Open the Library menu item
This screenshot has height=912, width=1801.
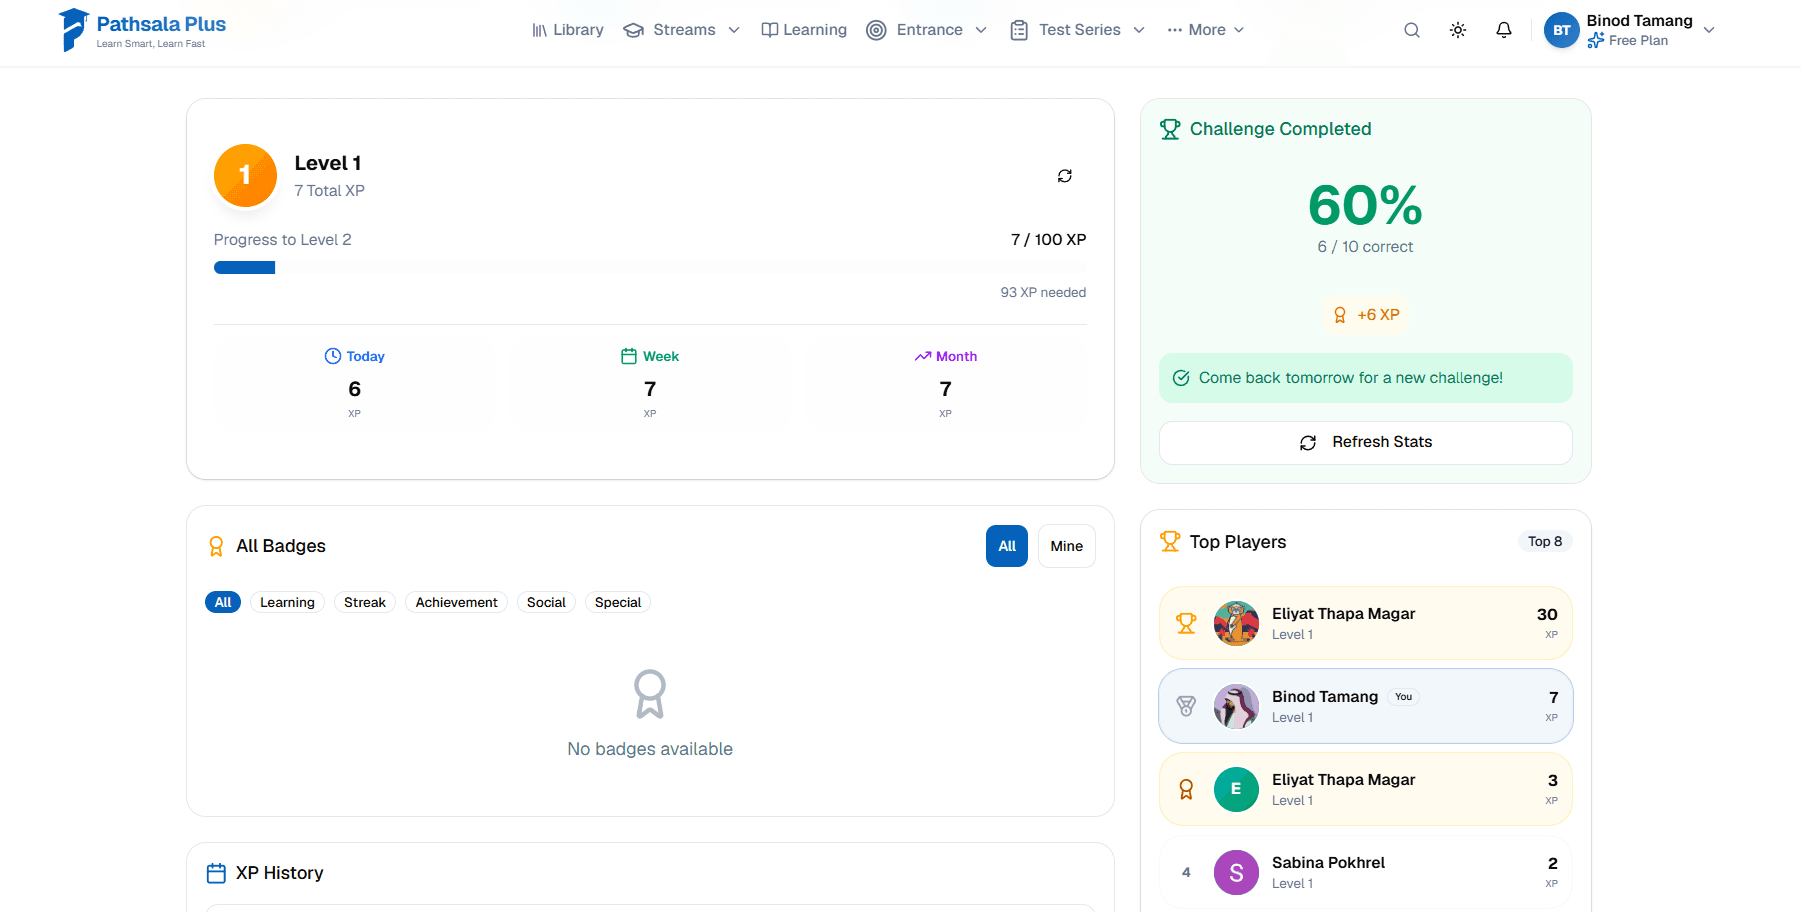point(568,30)
